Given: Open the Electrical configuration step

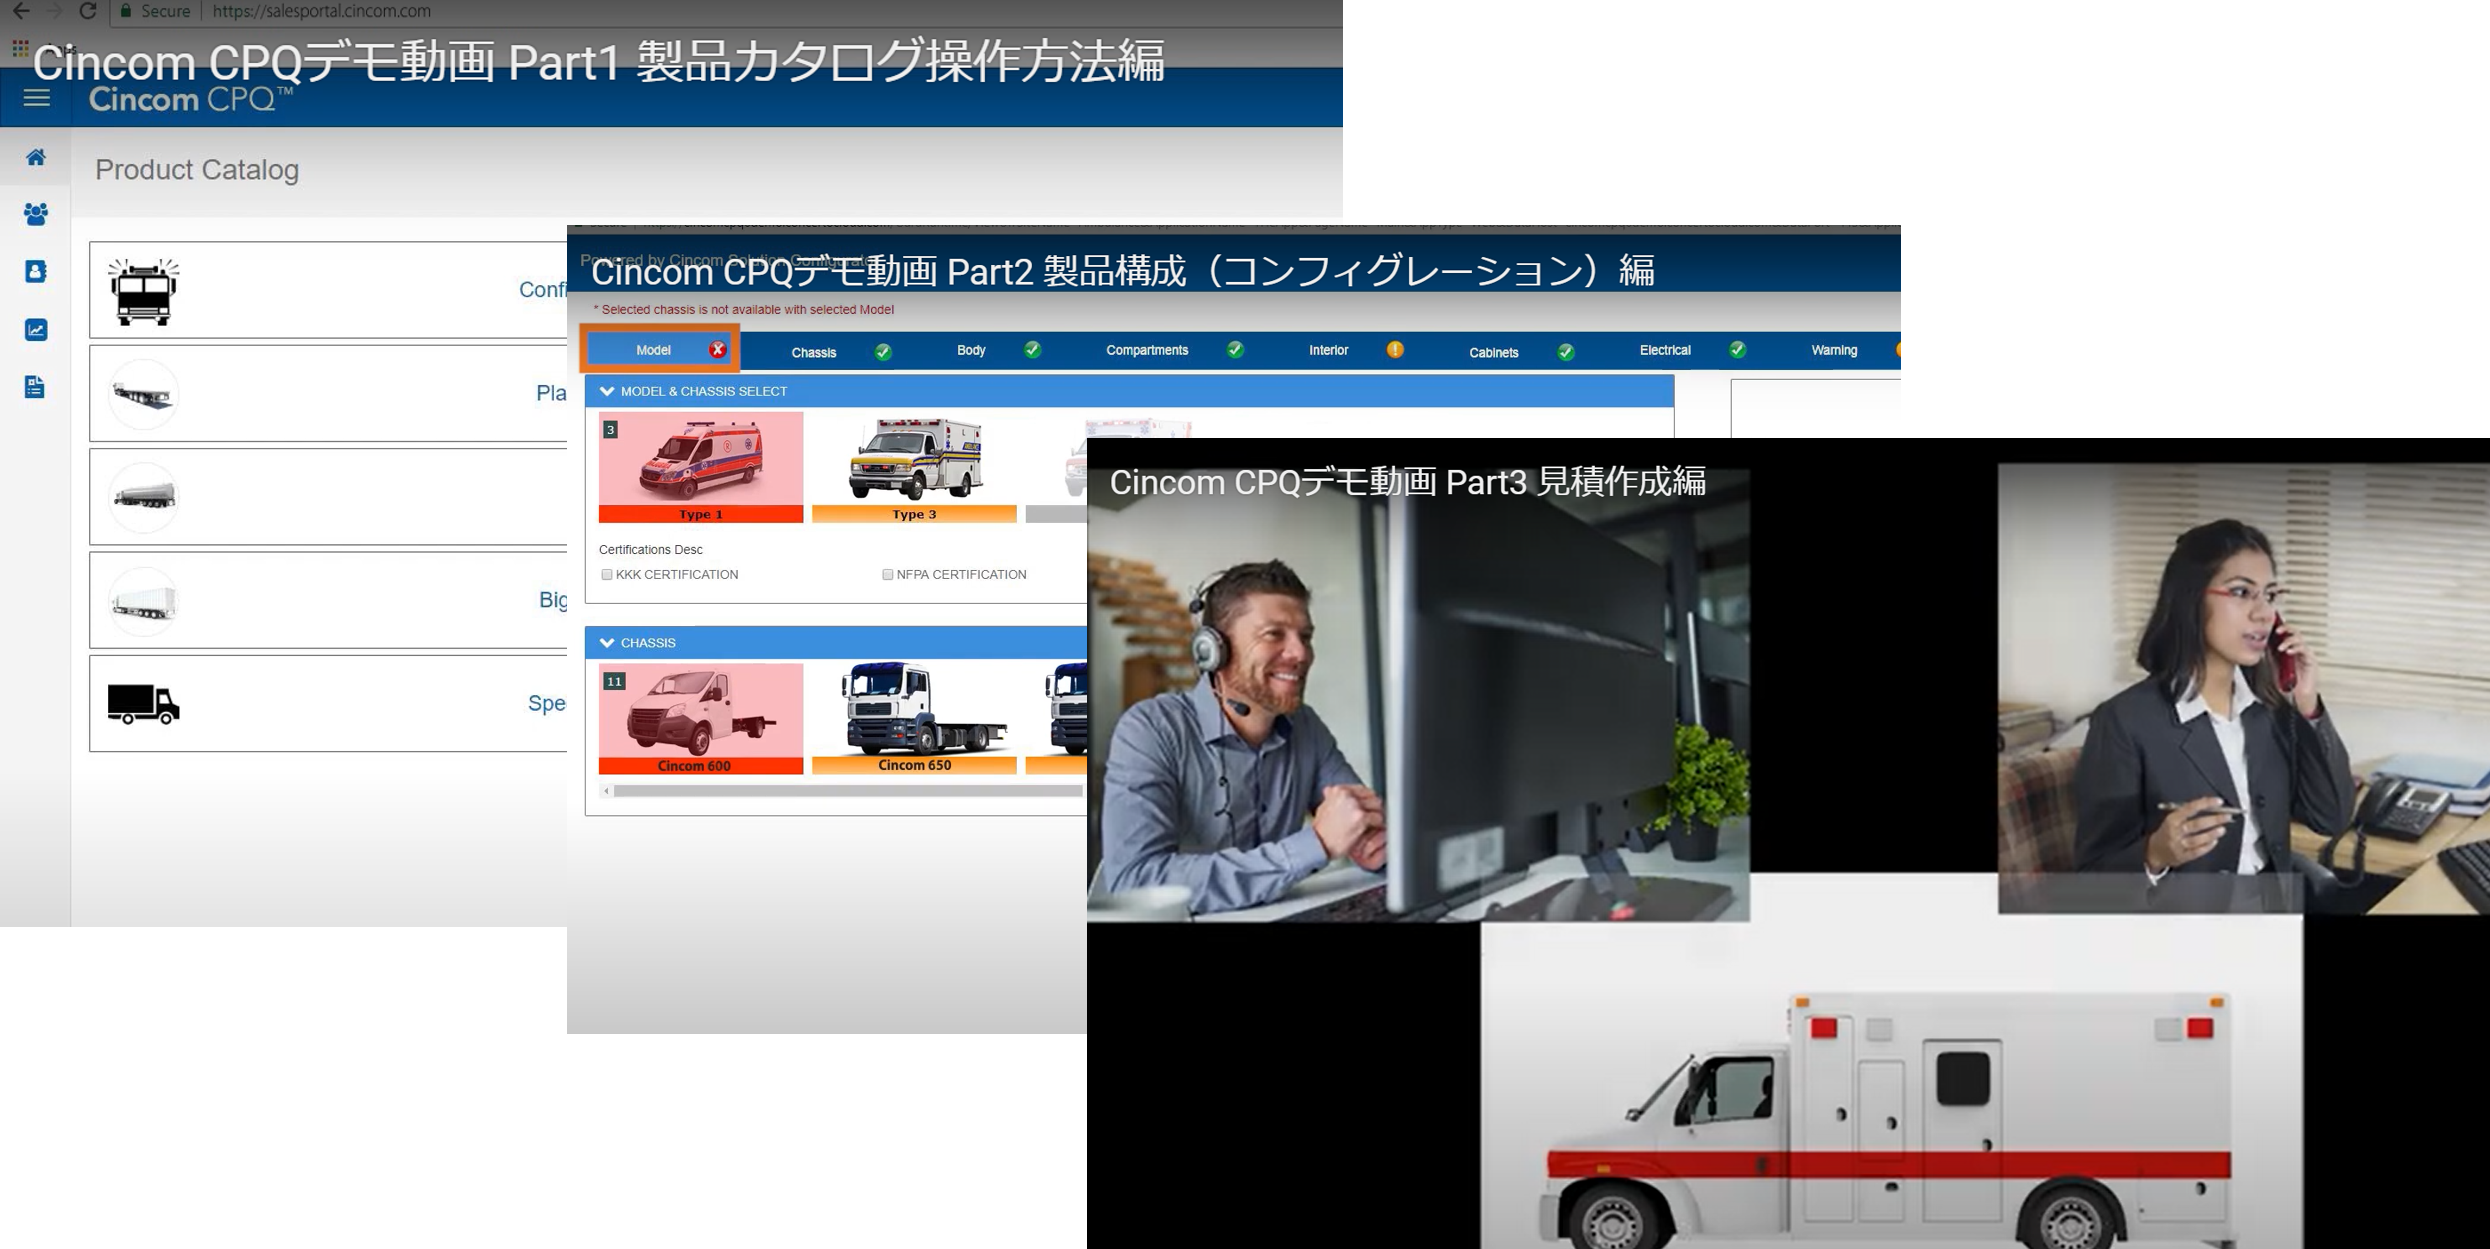Looking at the screenshot, I should tap(1664, 350).
